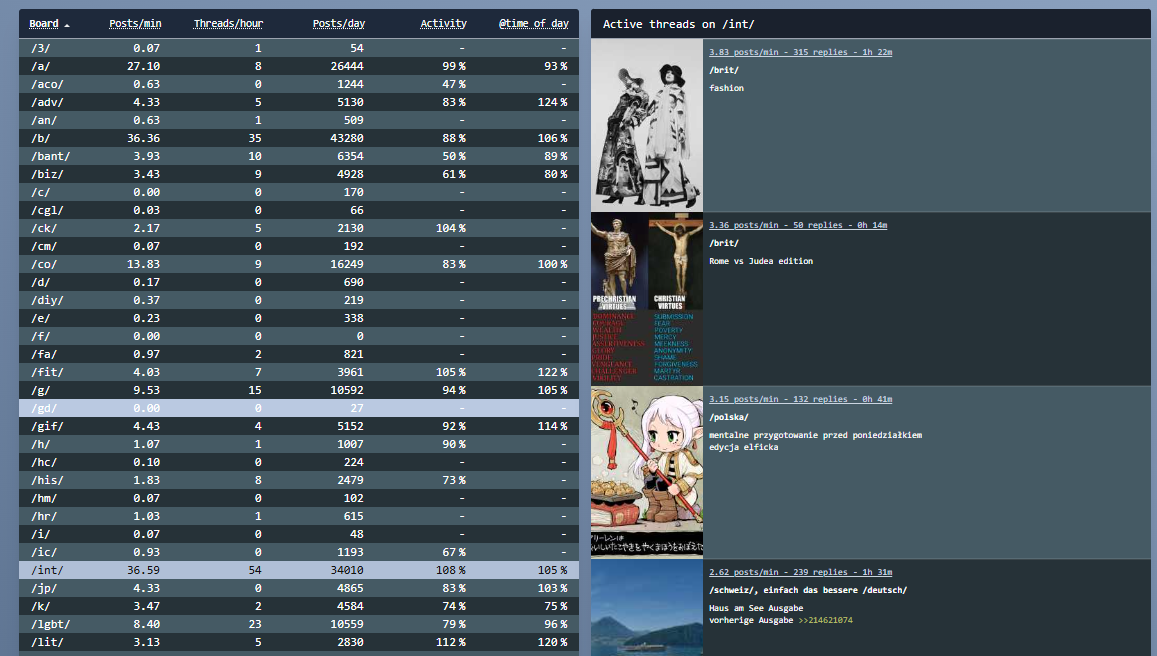This screenshot has height=656, width=1157.
Task: Open the Rome vs Judea statue thumbnail
Action: point(647,299)
